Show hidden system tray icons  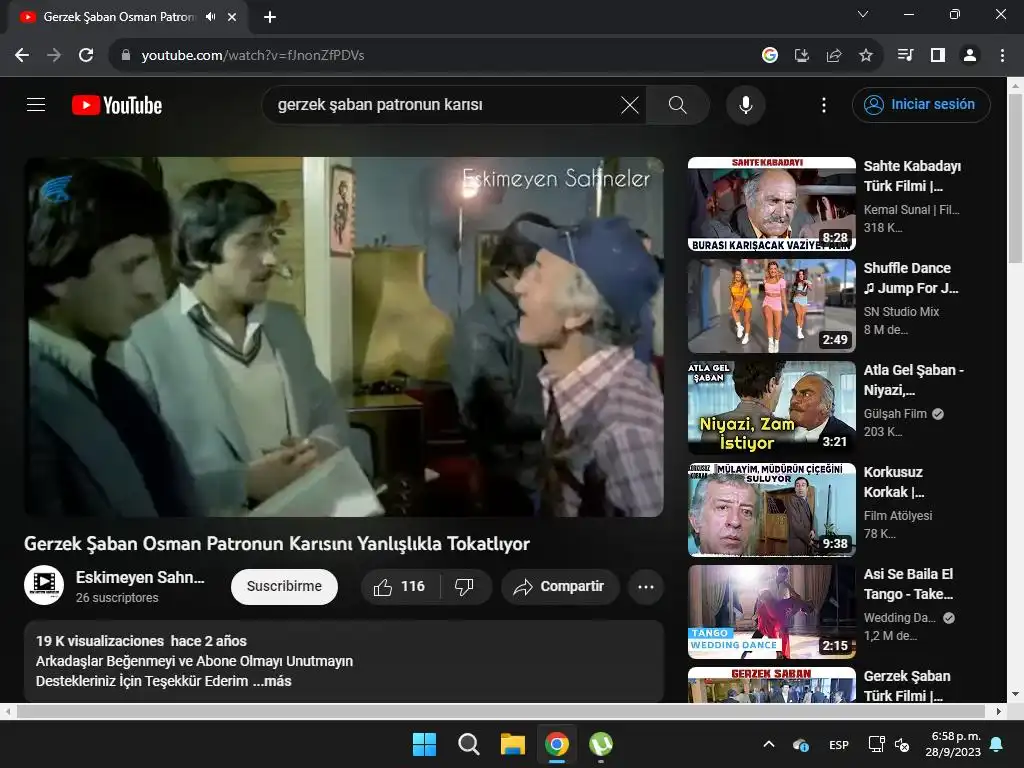(x=769, y=744)
